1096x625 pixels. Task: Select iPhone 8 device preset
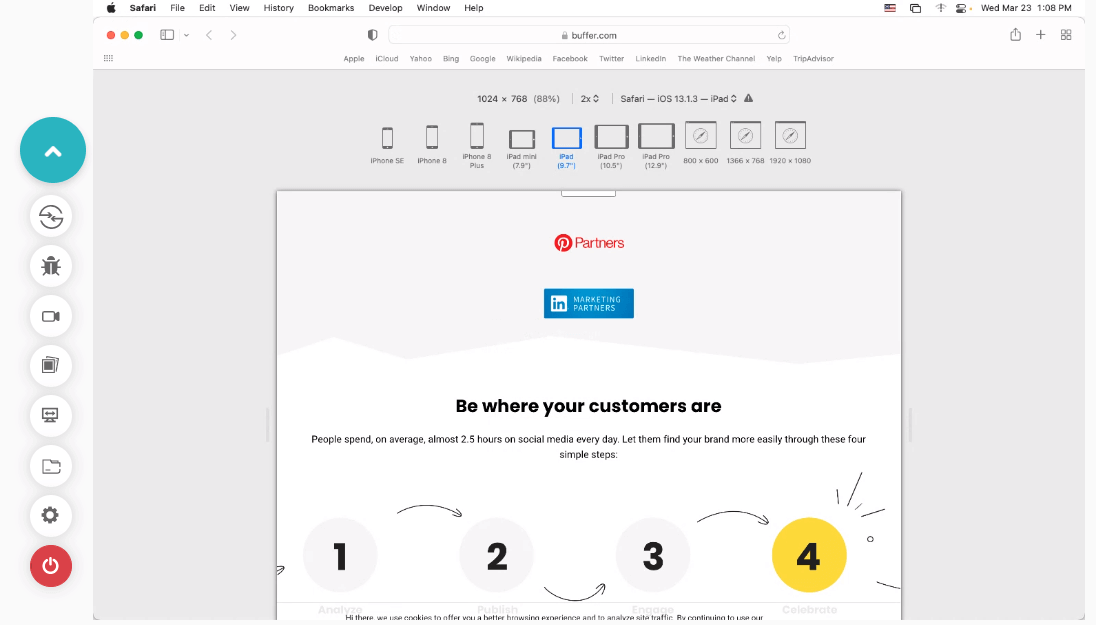pos(432,145)
